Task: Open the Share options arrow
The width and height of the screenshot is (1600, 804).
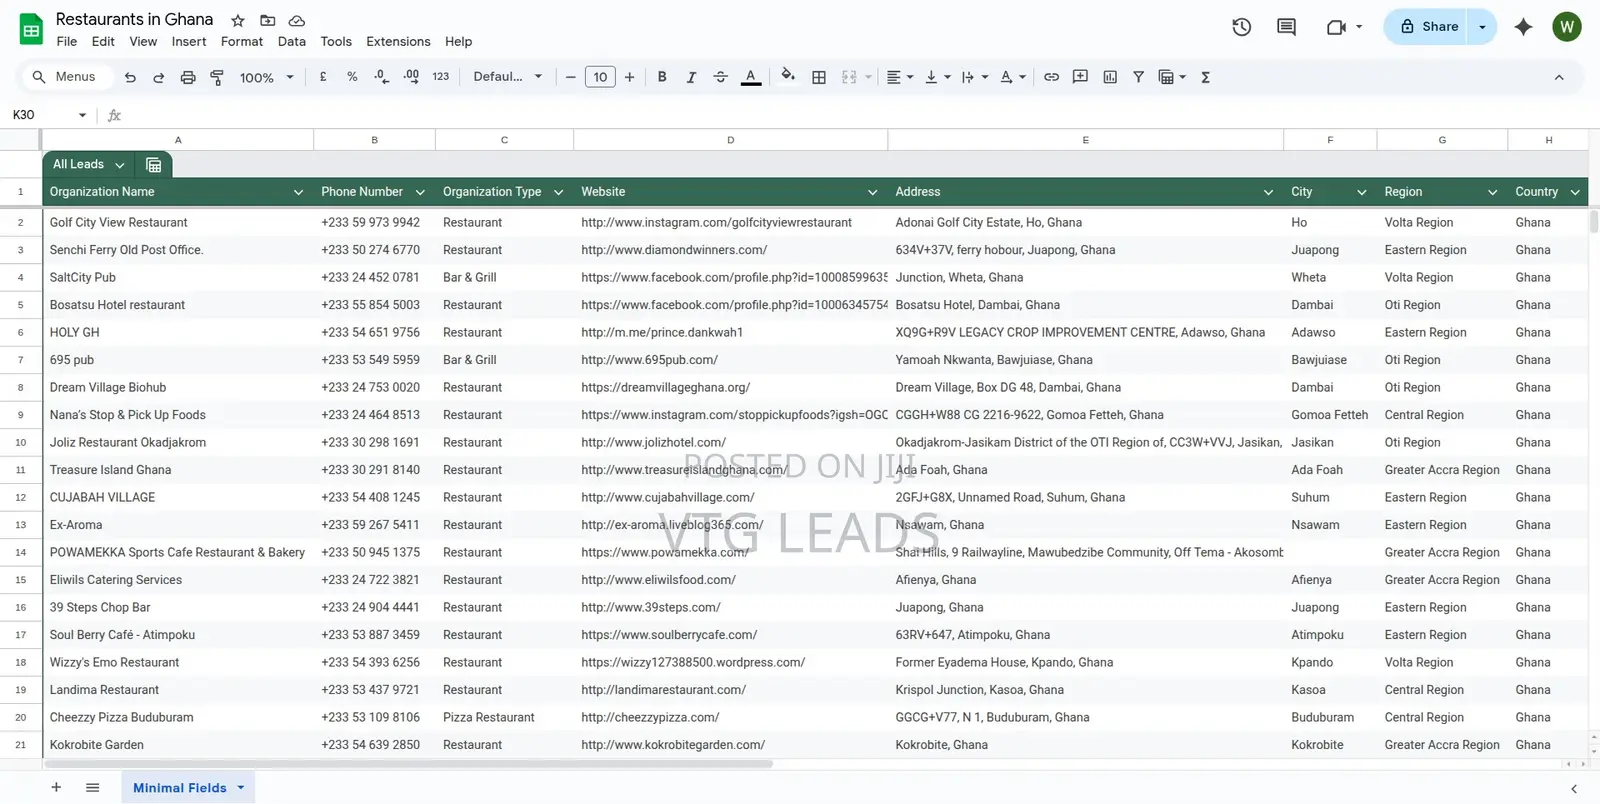Action: (x=1482, y=27)
